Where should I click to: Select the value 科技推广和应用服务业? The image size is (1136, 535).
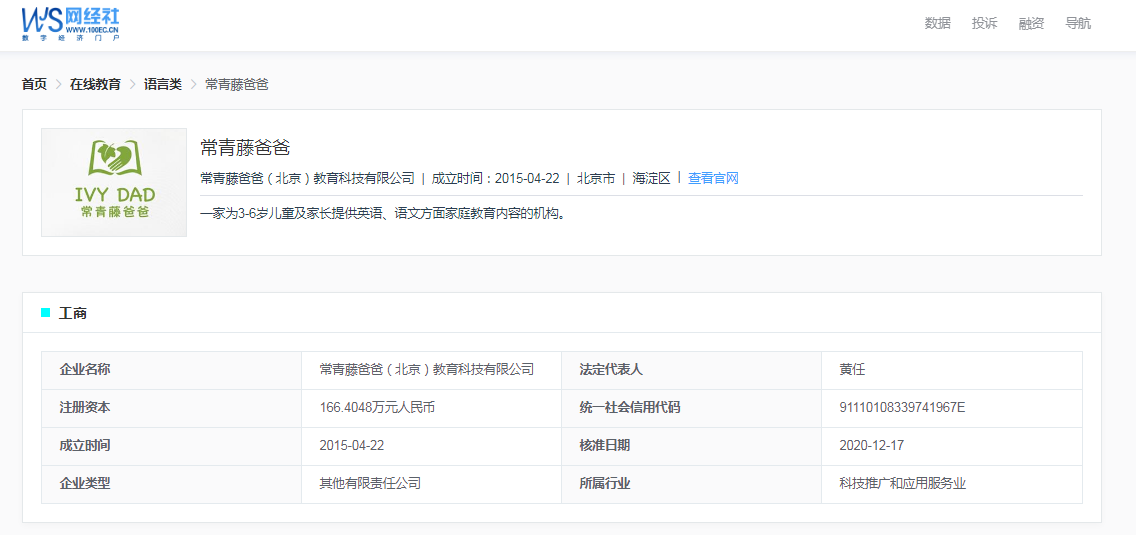coord(903,484)
